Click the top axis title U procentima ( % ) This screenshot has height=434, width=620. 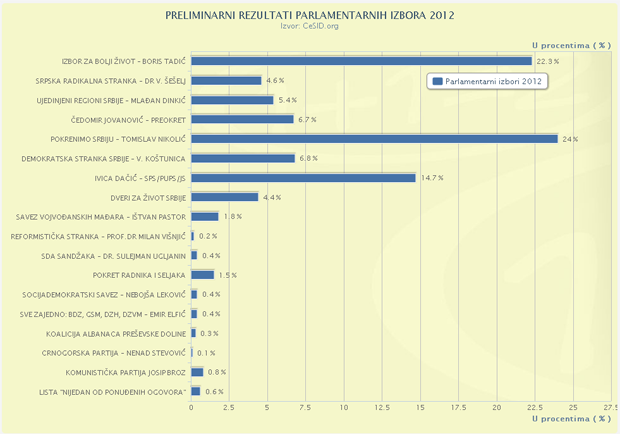tap(571, 45)
